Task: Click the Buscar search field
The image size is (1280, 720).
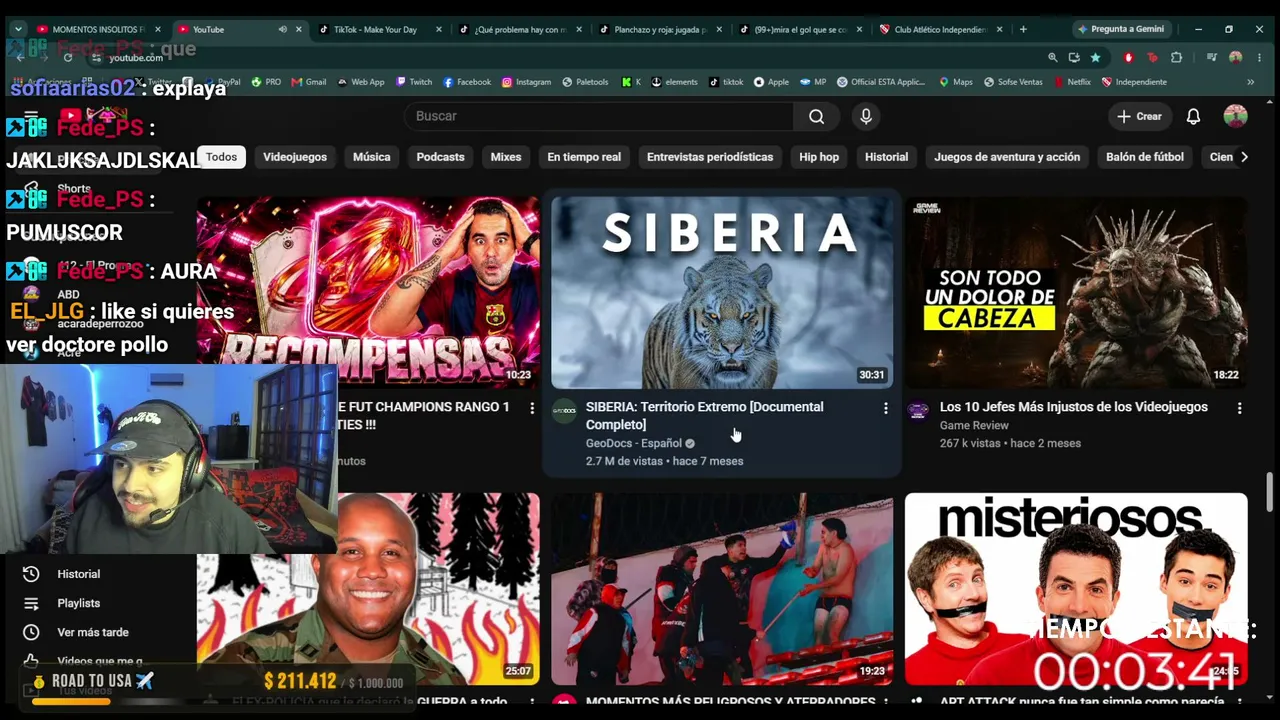Action: click(x=599, y=117)
